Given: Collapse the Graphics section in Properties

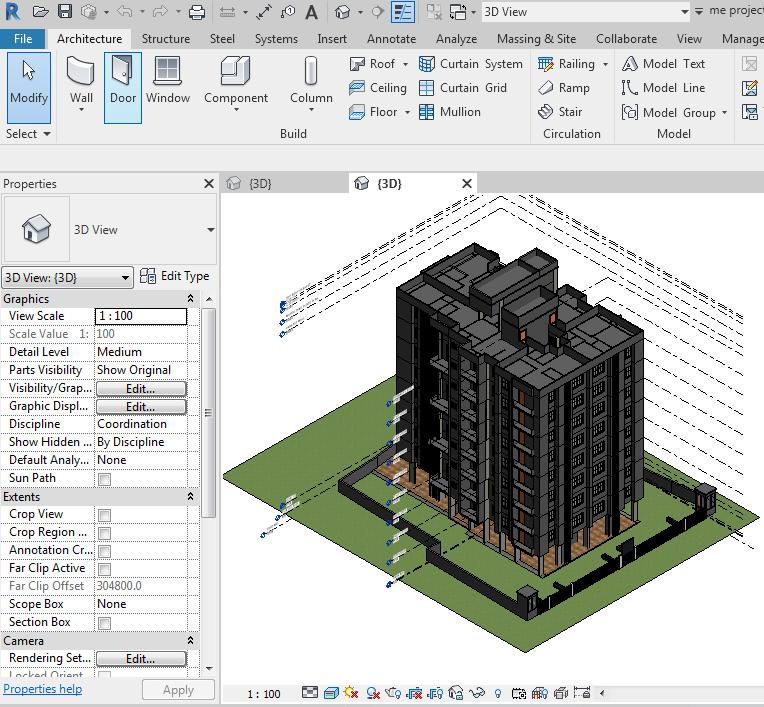Looking at the screenshot, I should click(191, 299).
